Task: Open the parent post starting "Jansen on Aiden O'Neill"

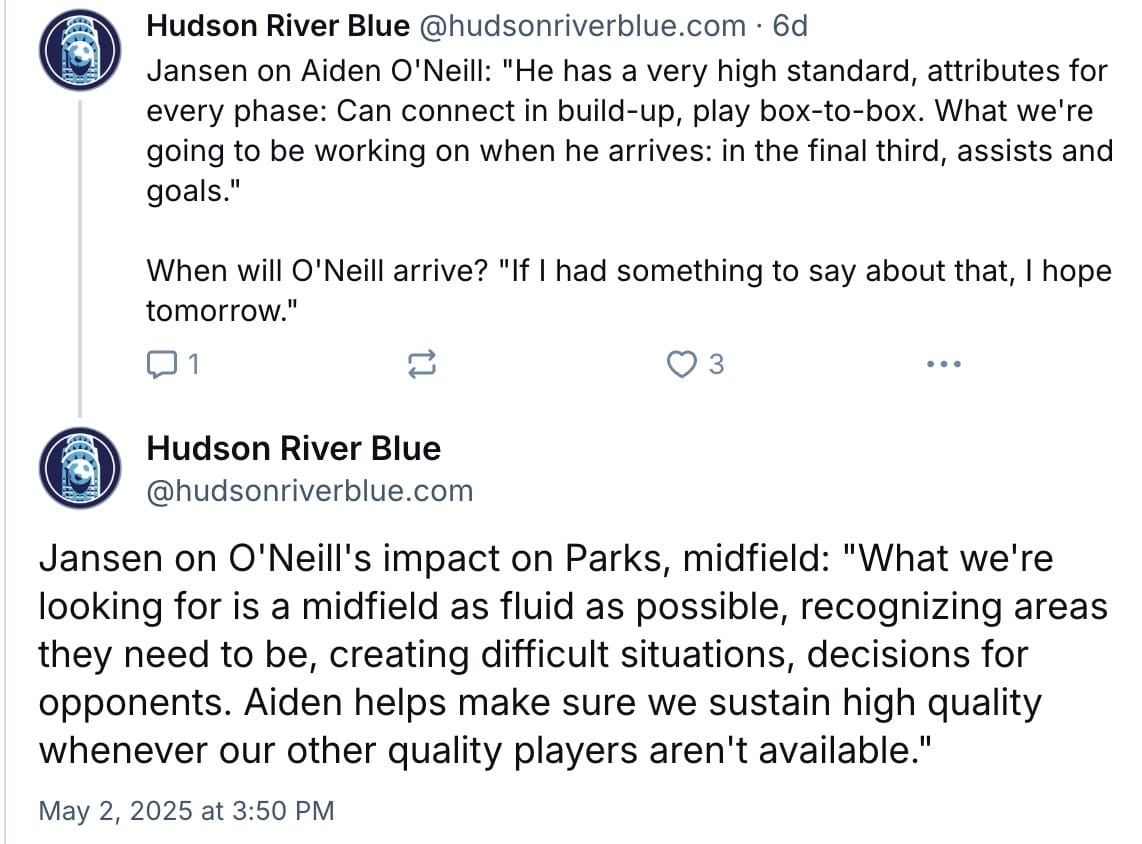Action: click(x=629, y=131)
